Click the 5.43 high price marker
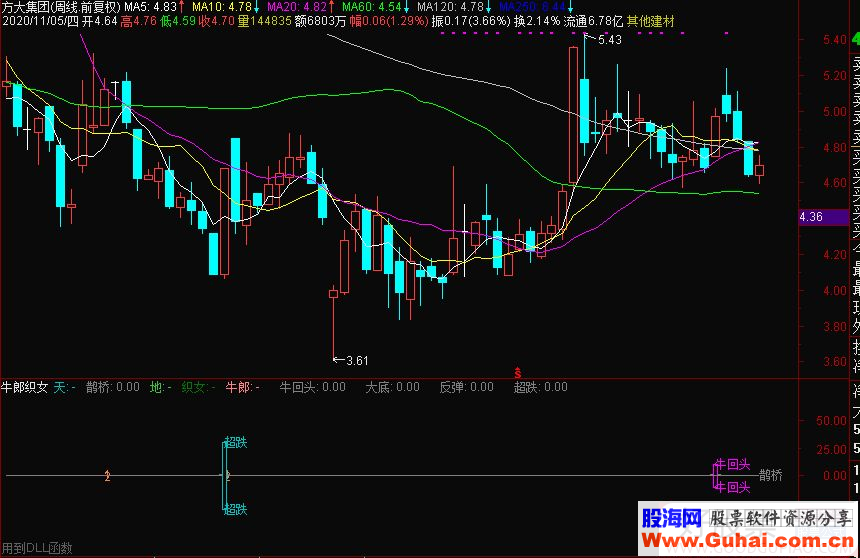This screenshot has height=558, width=860. click(x=609, y=40)
